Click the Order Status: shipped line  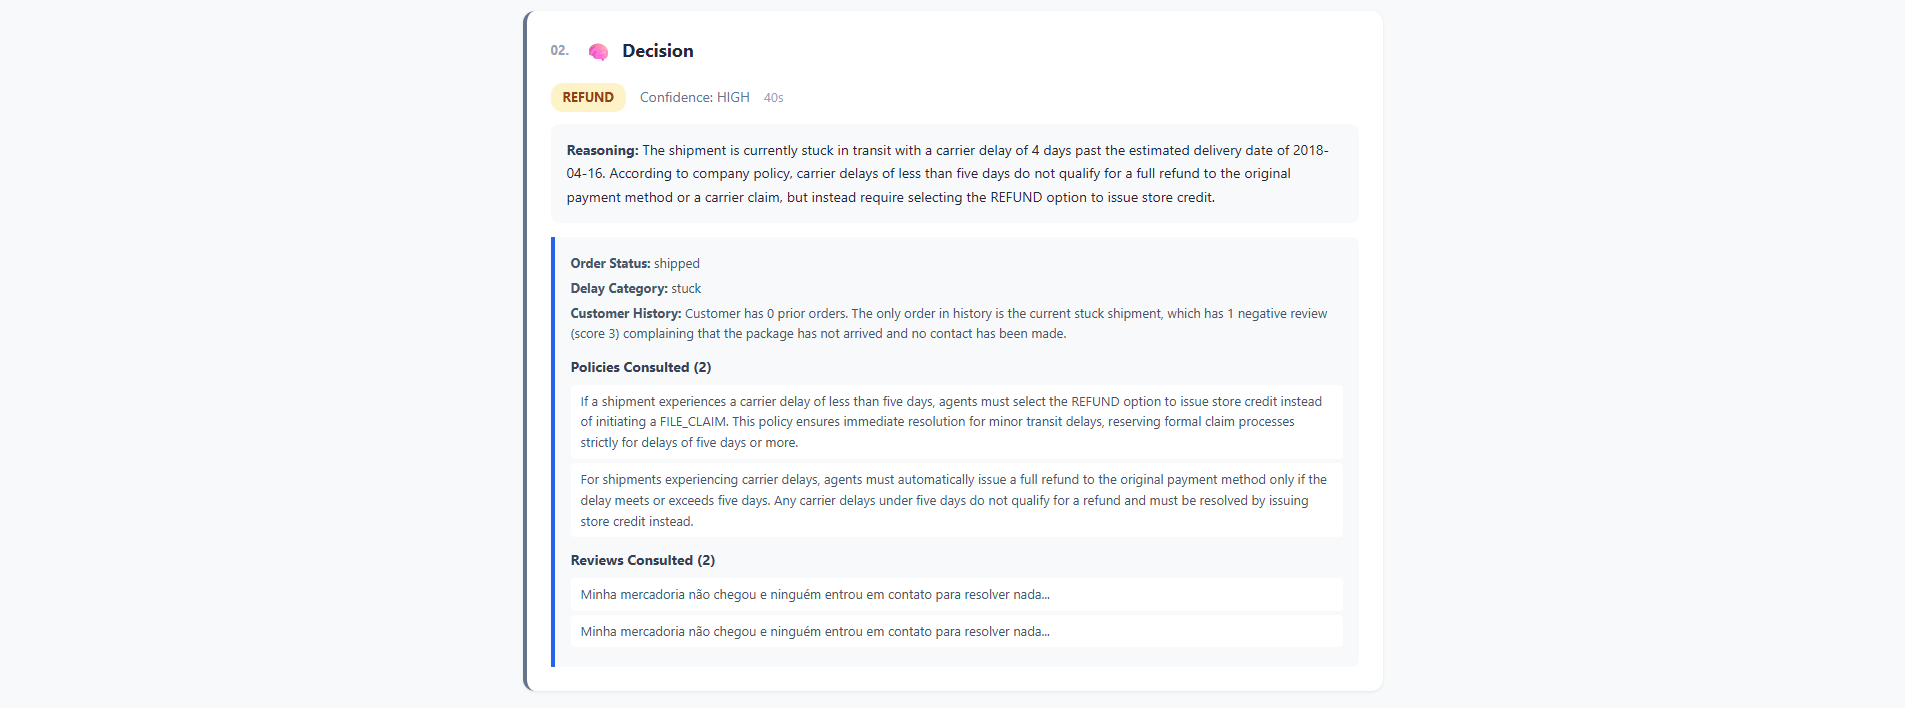tap(635, 263)
